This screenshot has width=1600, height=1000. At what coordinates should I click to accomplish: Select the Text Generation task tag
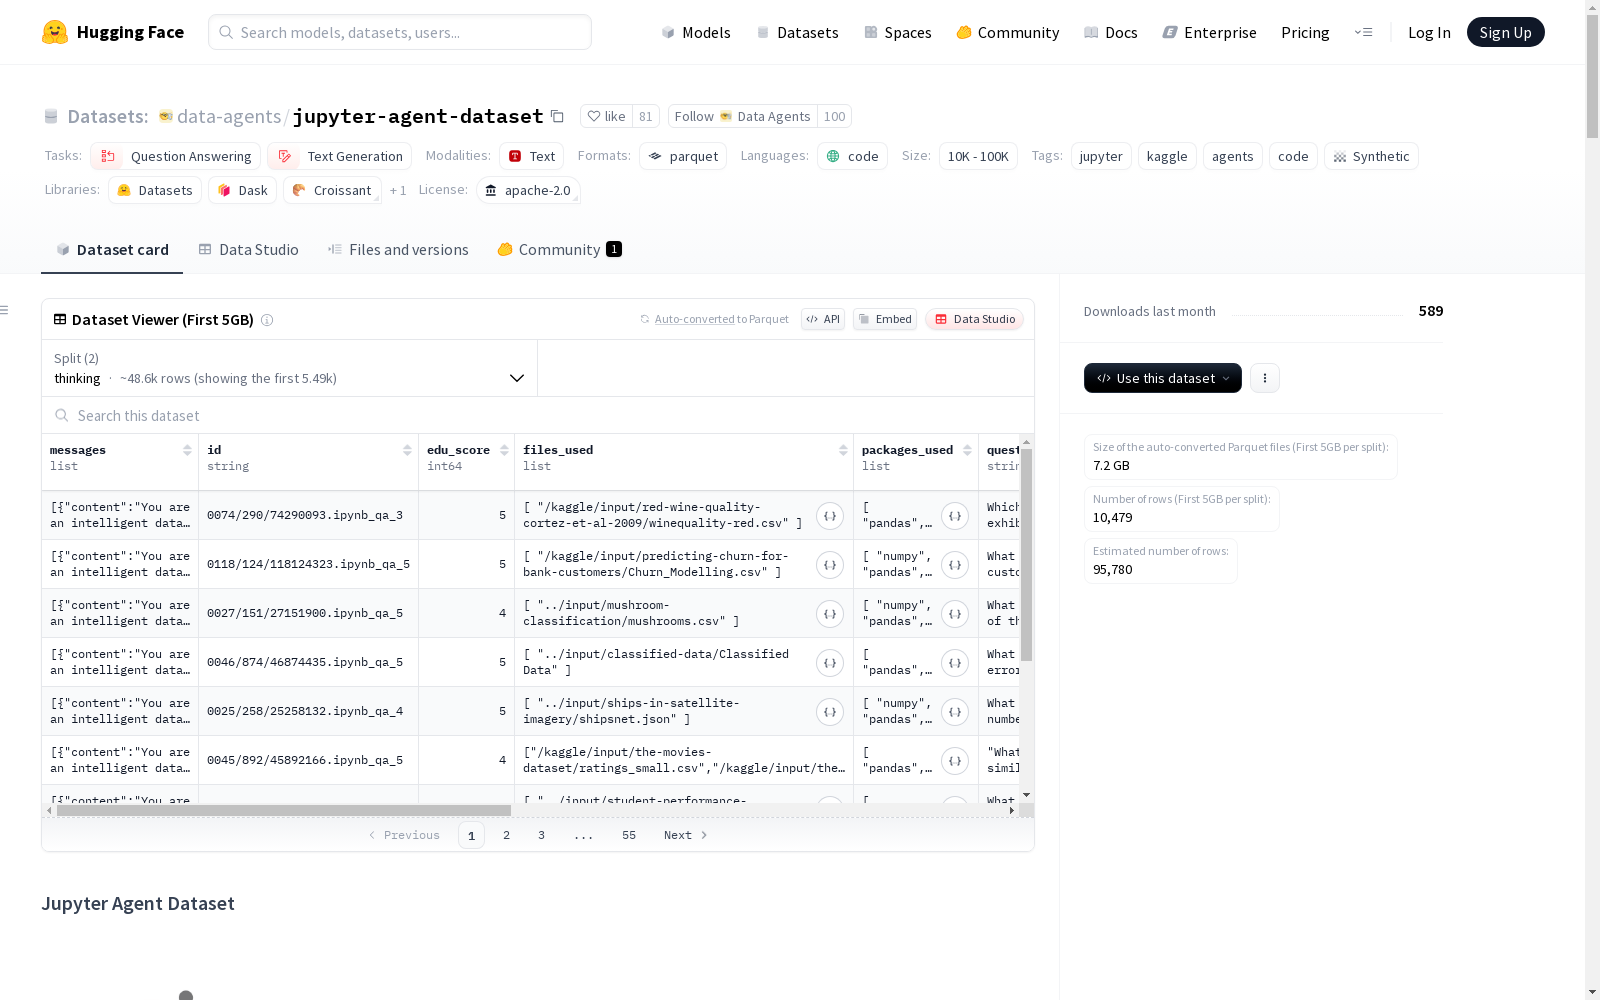click(340, 157)
